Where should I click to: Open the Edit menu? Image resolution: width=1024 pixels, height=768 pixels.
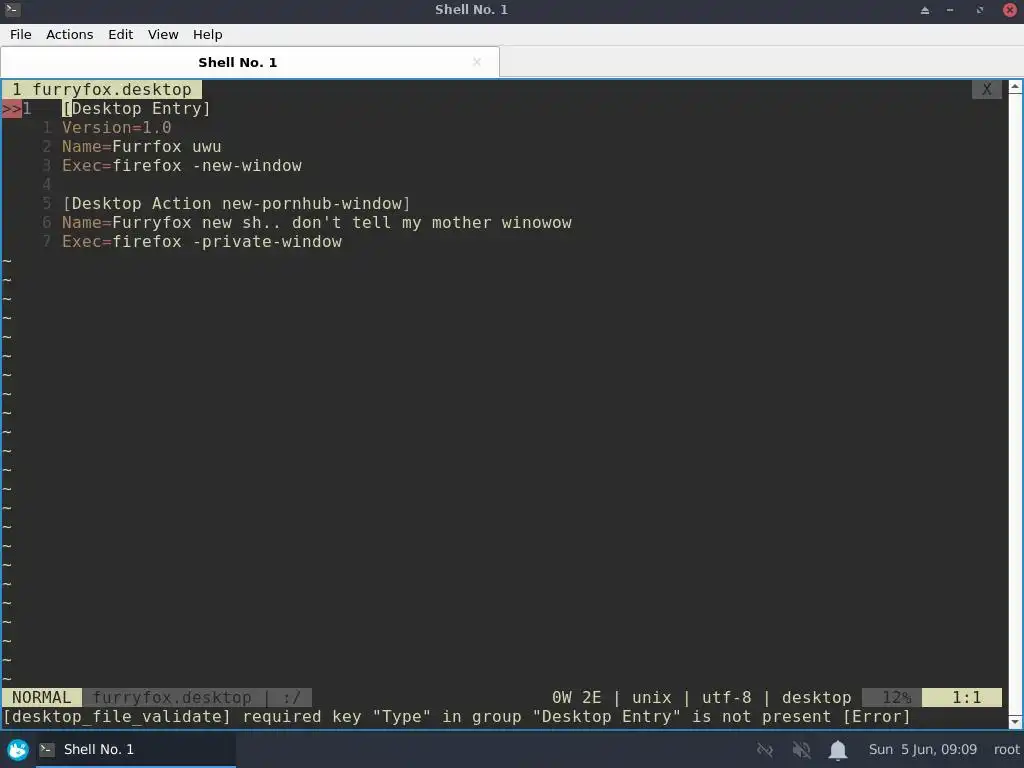[120, 35]
